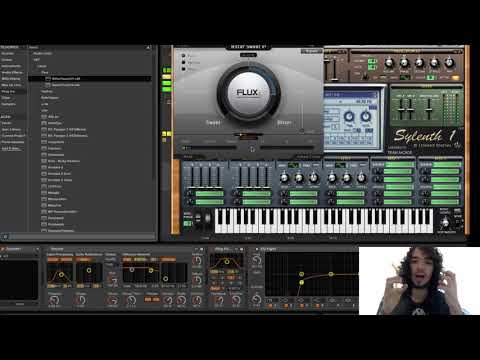Click the Sylenth mod wheel beside keyboard
The image size is (480, 360).
tap(208, 218)
